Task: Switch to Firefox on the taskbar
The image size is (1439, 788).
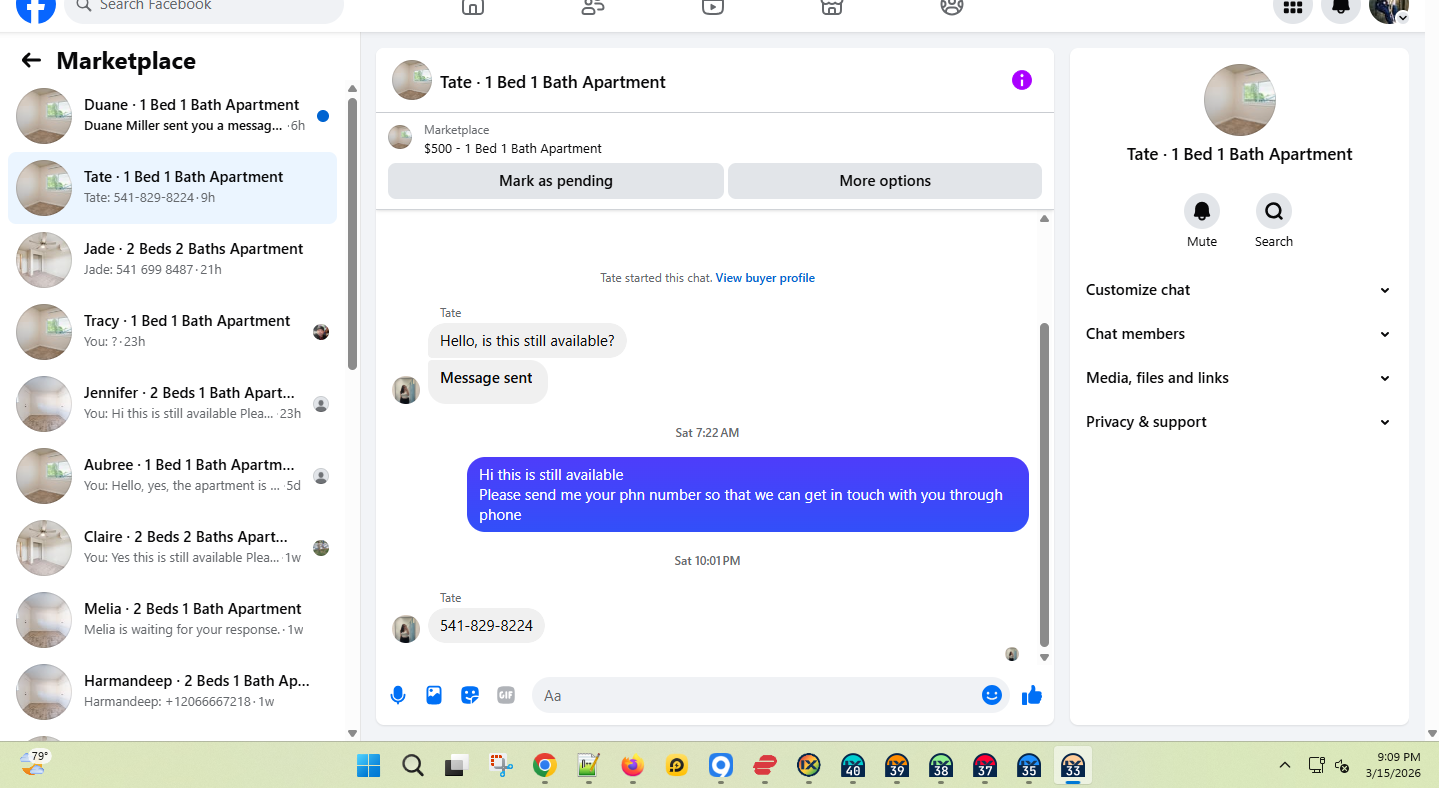Action: (632, 766)
